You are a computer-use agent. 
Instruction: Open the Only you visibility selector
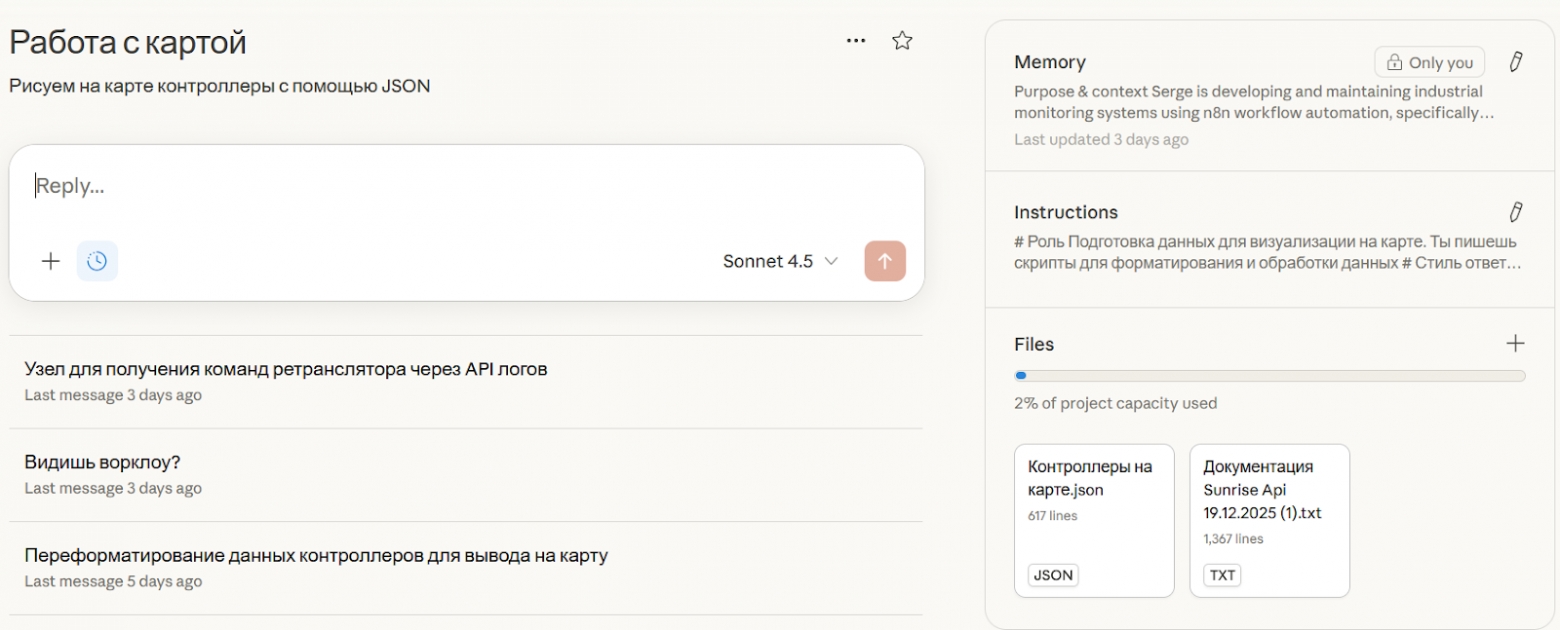1429,62
